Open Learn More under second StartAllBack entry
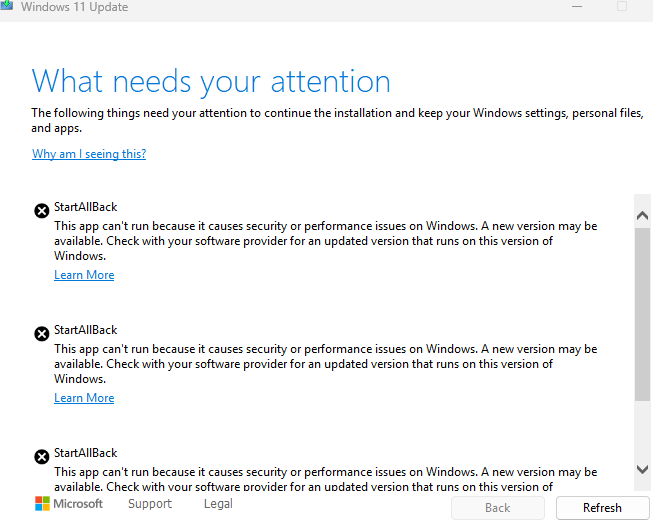The image size is (653, 520). tap(84, 398)
